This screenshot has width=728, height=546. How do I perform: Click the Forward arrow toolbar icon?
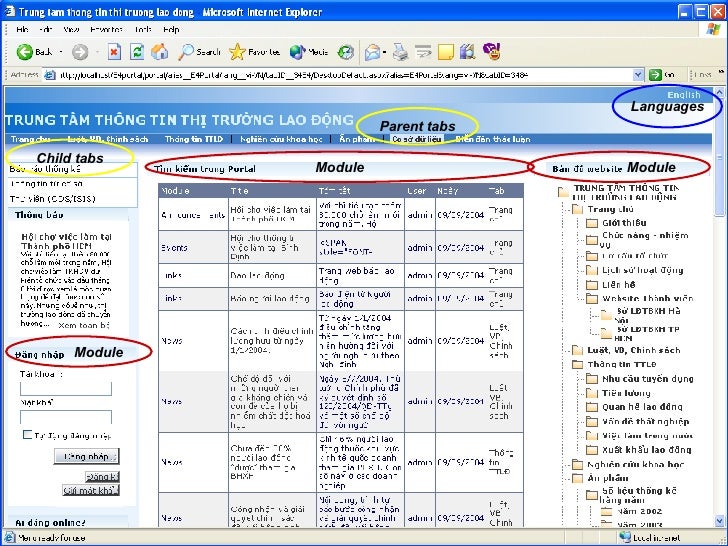tap(80, 52)
